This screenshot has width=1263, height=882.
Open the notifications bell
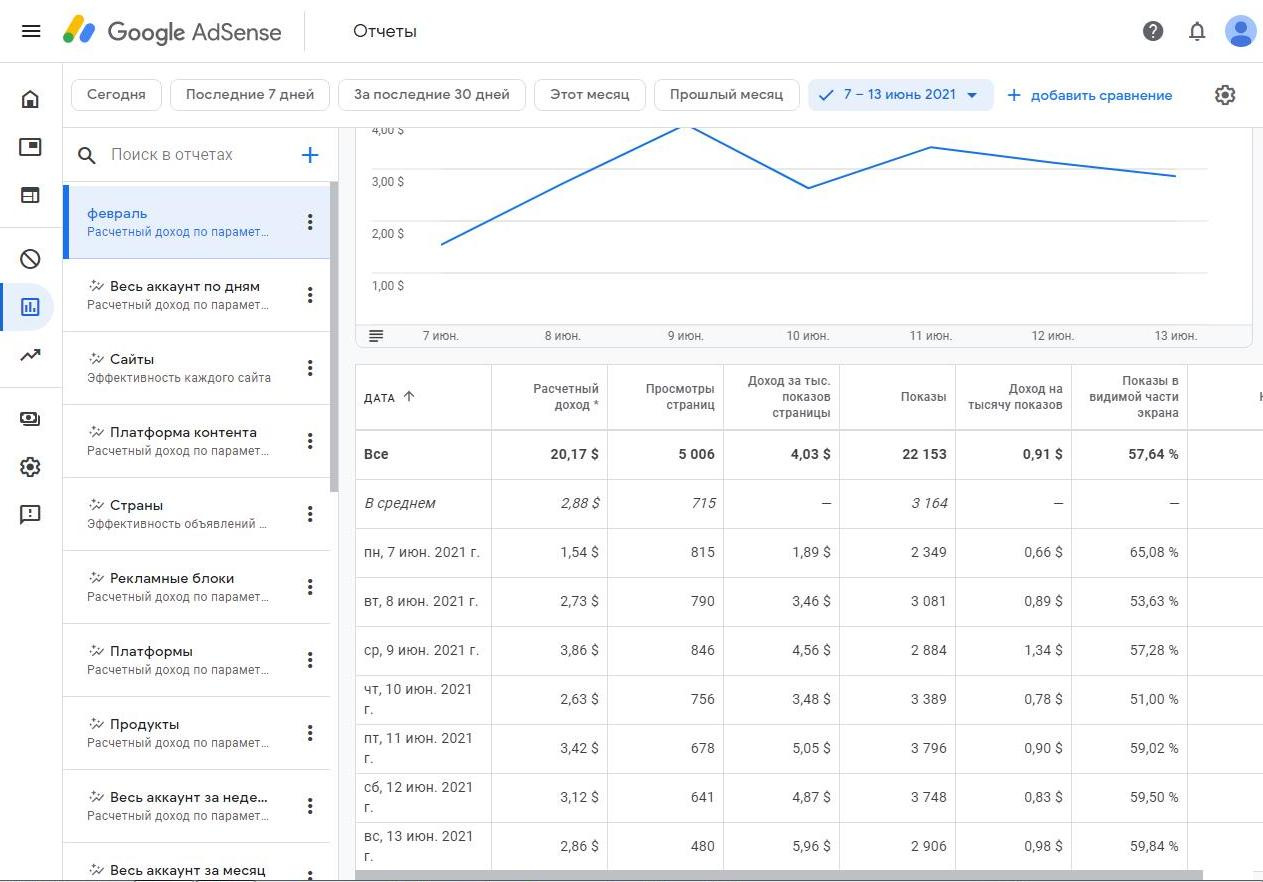pos(1197,31)
